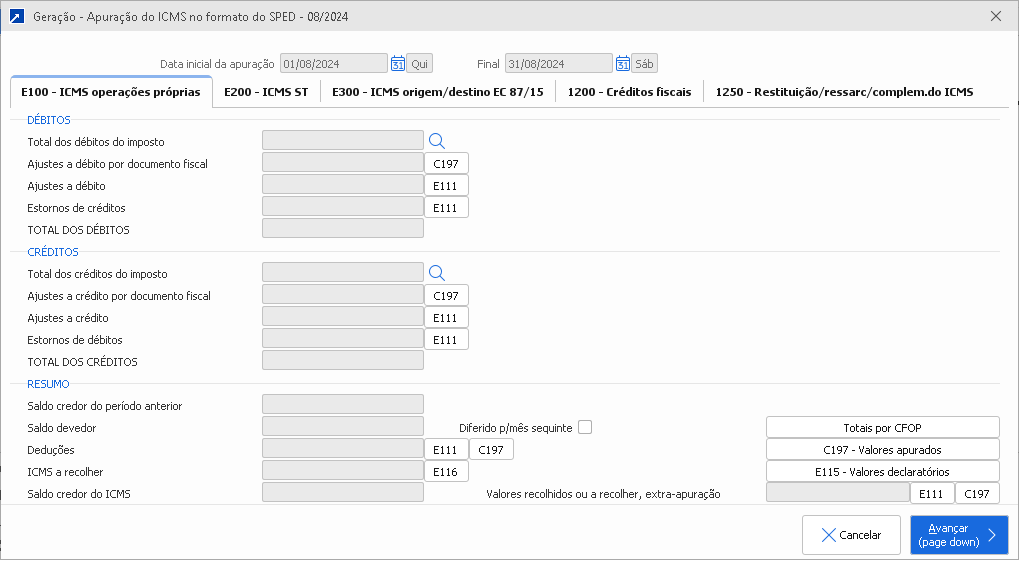Open E300 - ICMS origem/destino EC 87/15 tab
The height and width of the screenshot is (567, 1033).
point(437,92)
